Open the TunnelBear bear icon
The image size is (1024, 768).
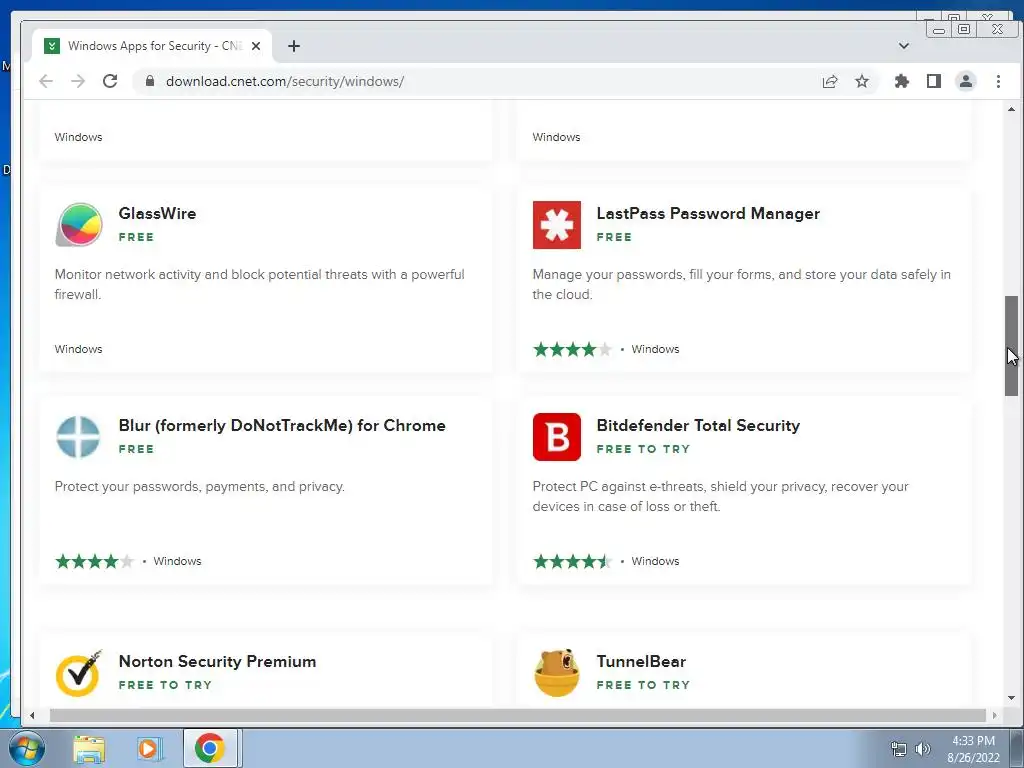[556, 673]
